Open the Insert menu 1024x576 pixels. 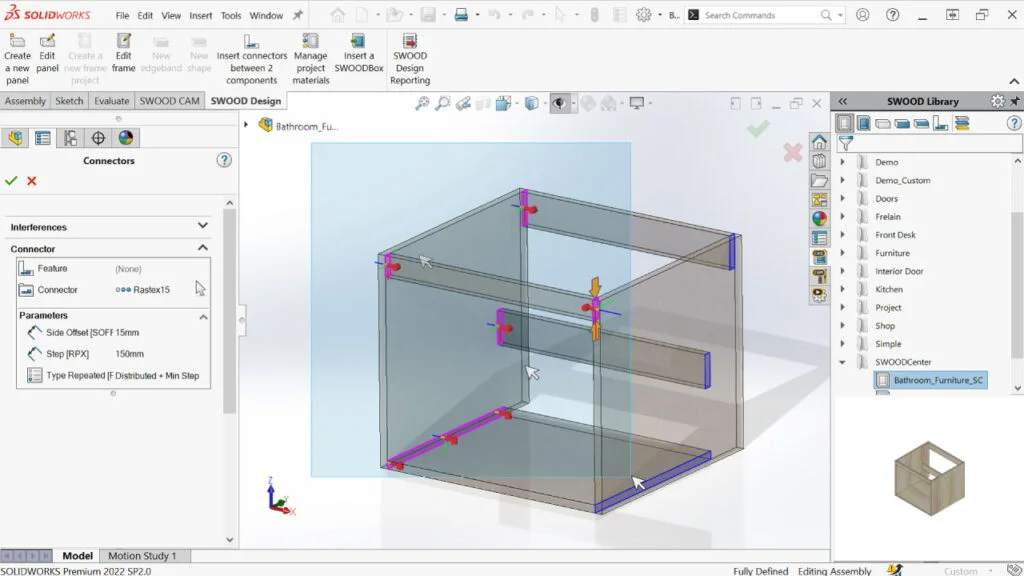pos(200,16)
